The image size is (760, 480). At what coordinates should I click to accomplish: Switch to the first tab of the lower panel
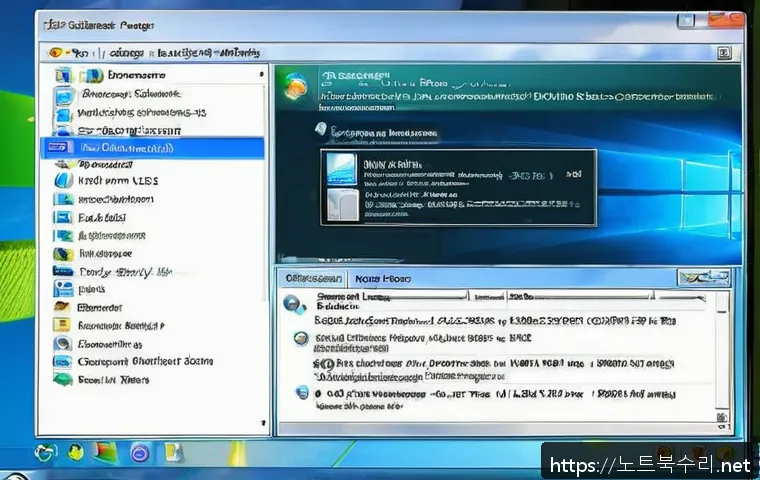point(313,279)
